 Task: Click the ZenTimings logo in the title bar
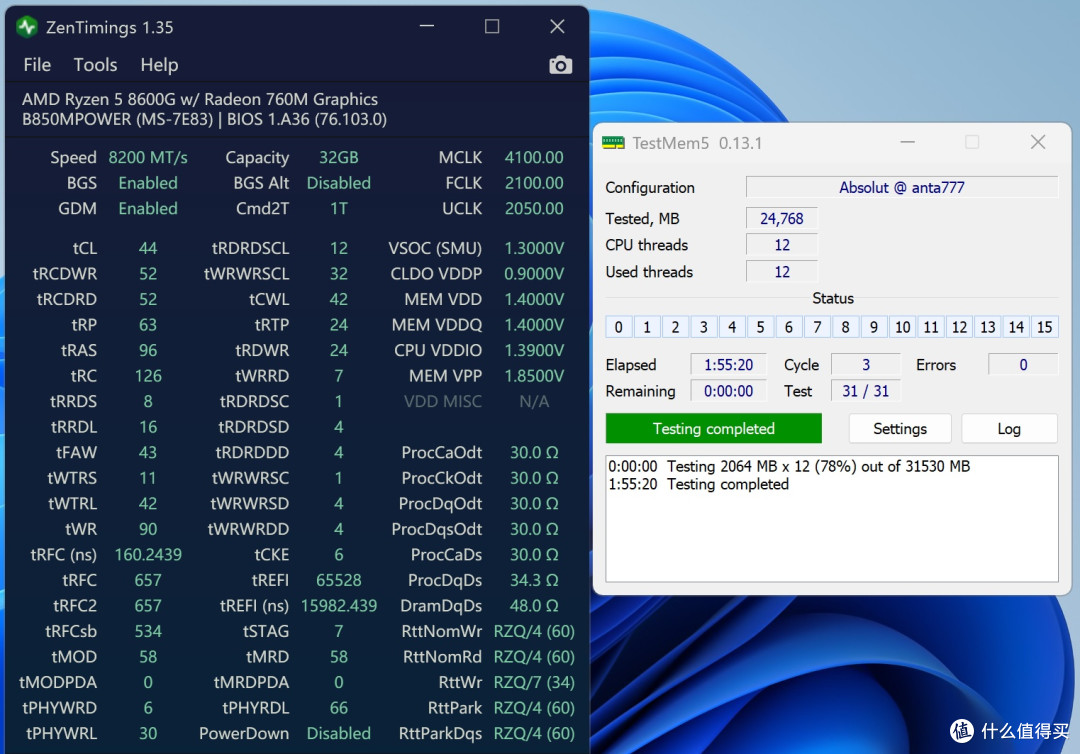coord(28,27)
